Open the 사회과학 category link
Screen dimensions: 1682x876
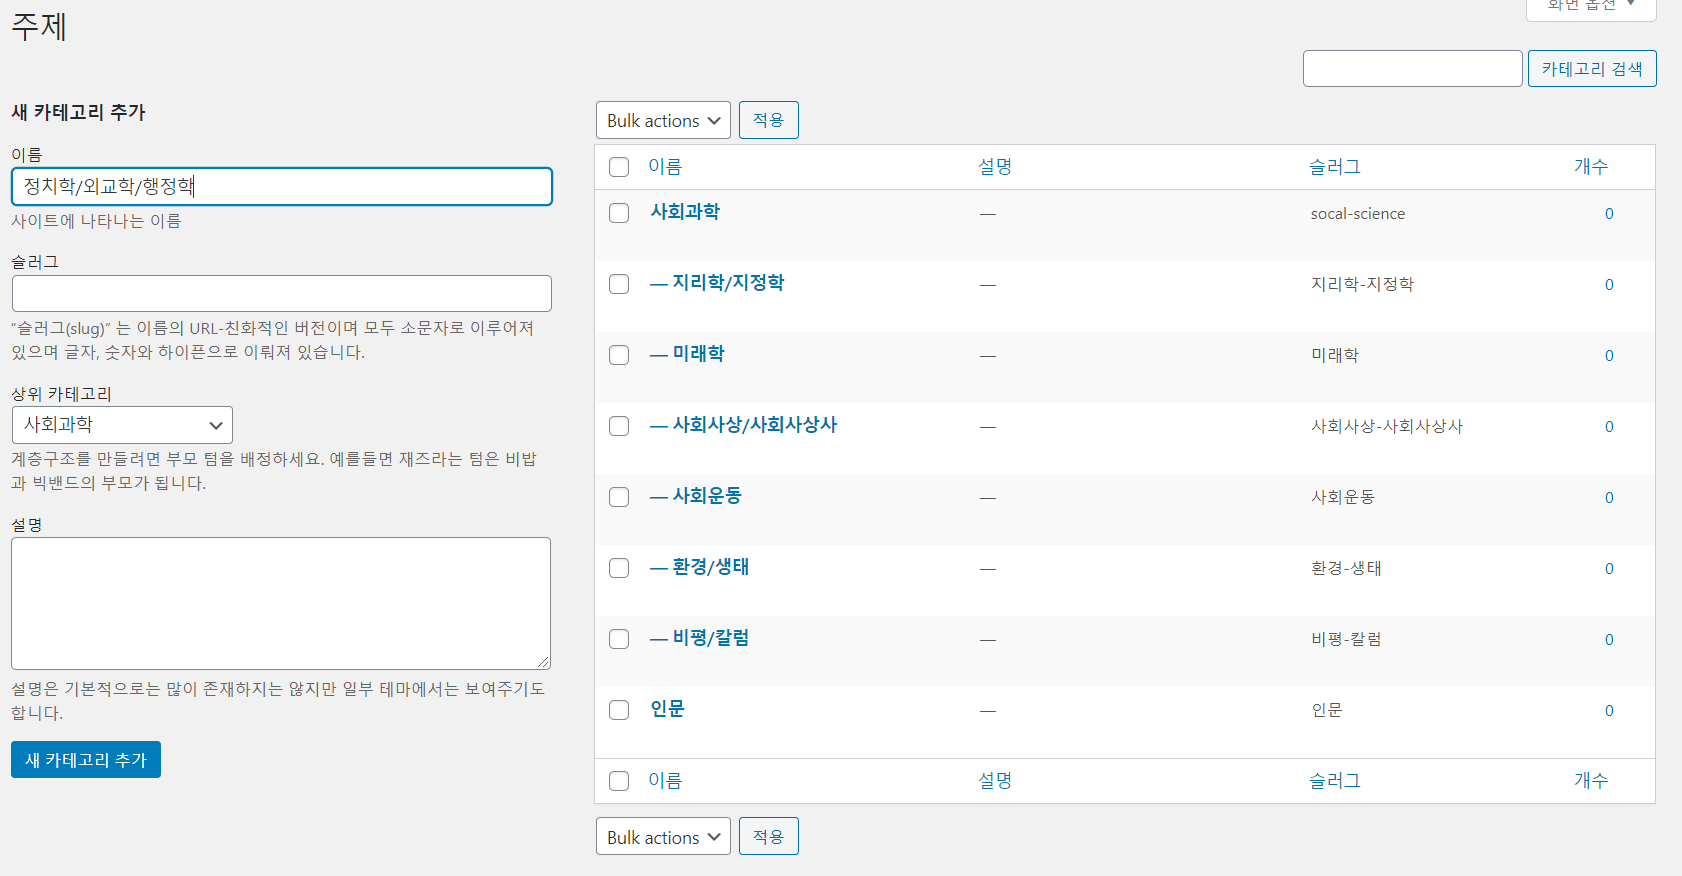(x=685, y=212)
